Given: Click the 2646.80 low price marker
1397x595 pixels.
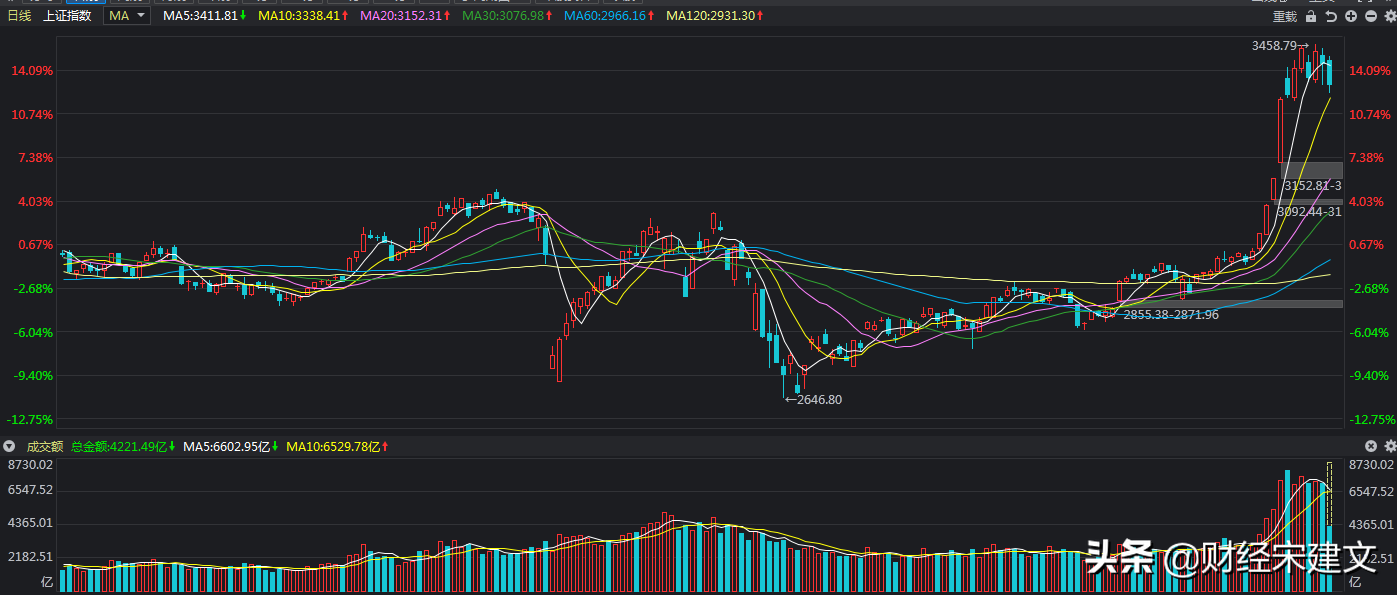Looking at the screenshot, I should pos(813,399).
